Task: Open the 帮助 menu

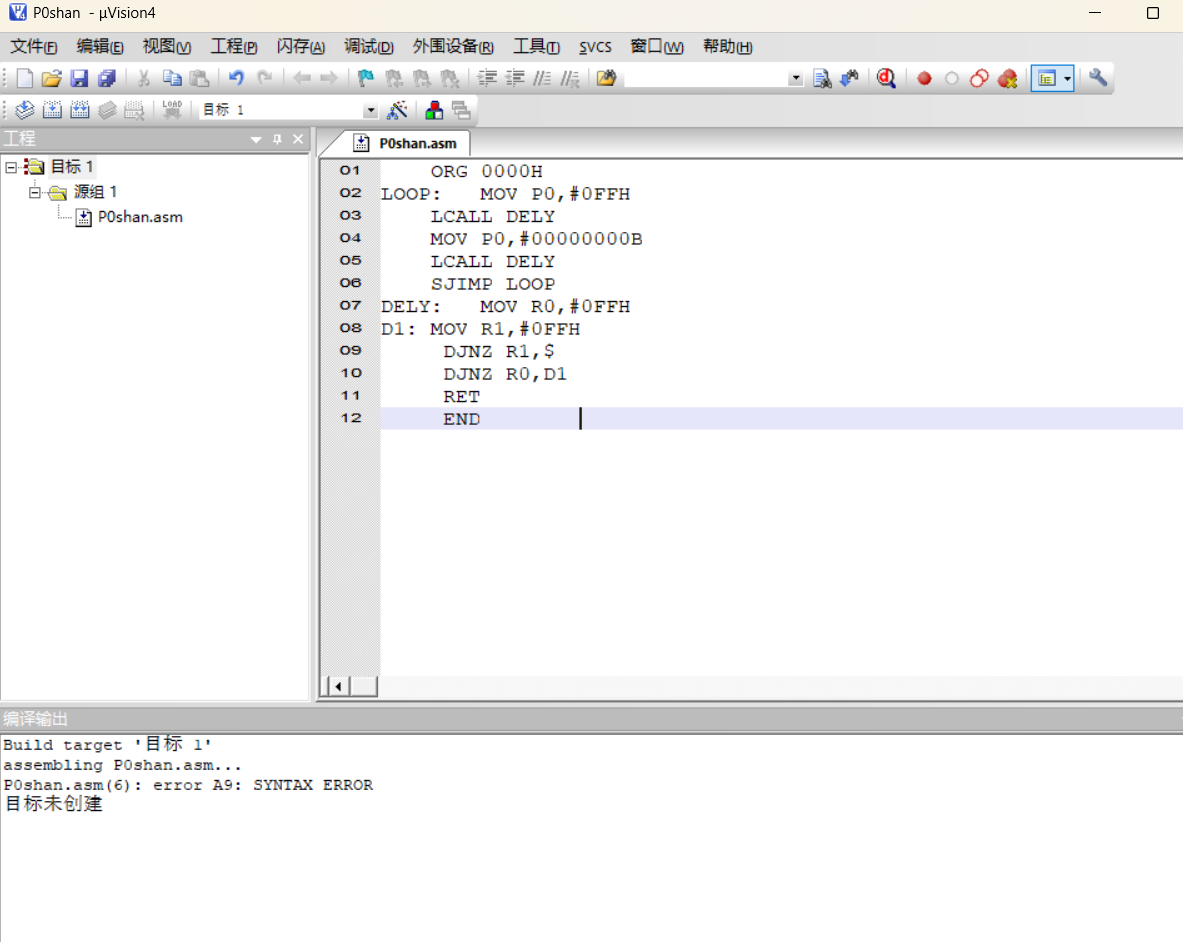Action: tap(727, 47)
